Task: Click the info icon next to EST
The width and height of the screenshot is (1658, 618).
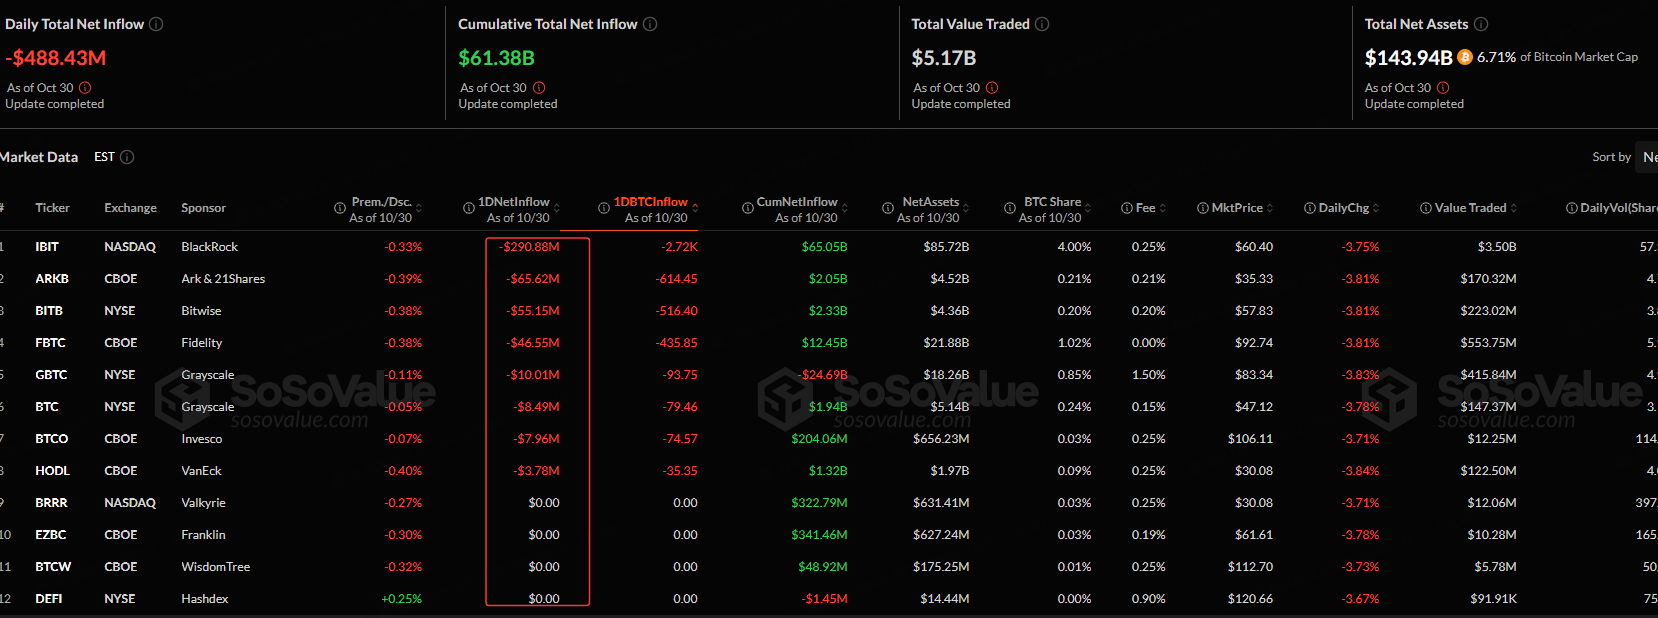Action: tap(127, 157)
